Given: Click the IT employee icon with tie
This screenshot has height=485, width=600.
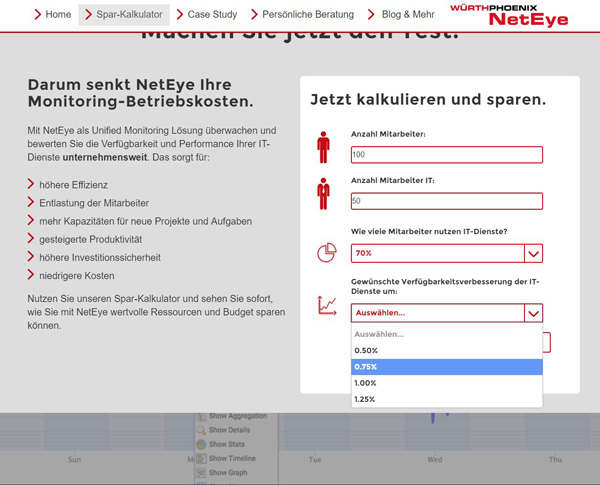Looking at the screenshot, I should tap(323, 194).
